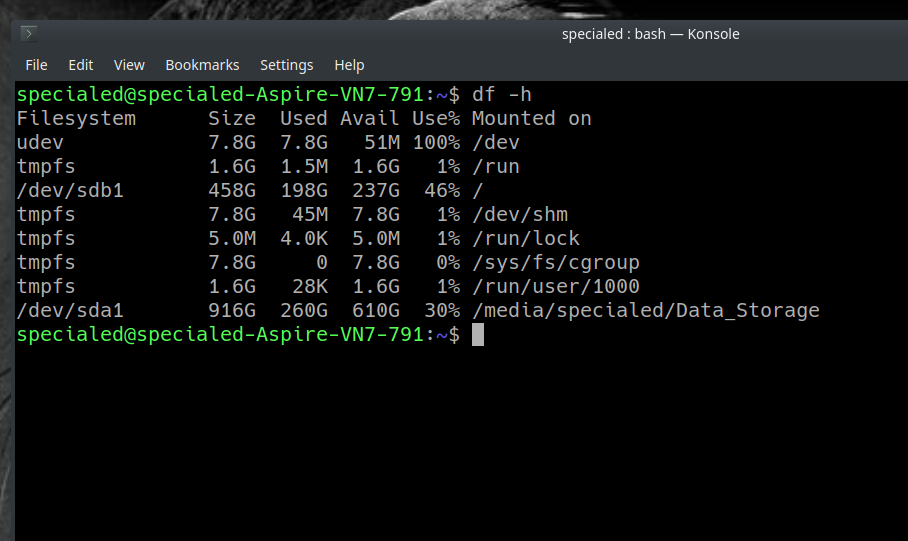This screenshot has width=908, height=541.
Task: Click the Konsole window title text
Action: 650,34
